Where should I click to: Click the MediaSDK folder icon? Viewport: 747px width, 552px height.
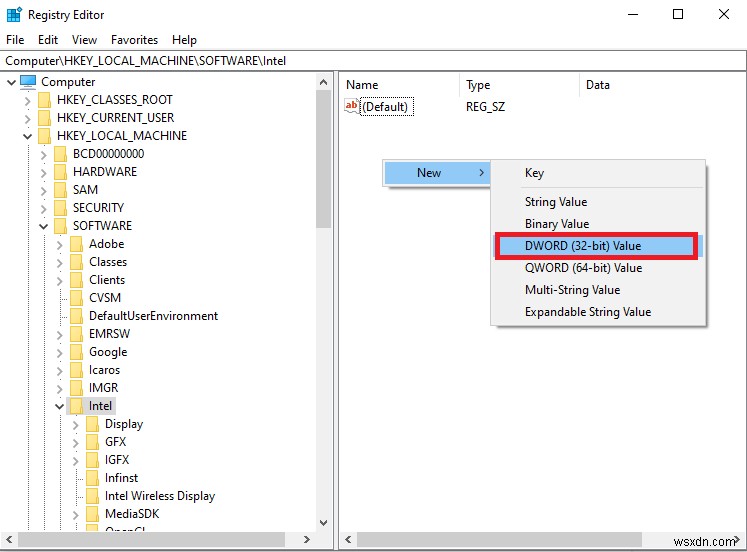[92, 514]
